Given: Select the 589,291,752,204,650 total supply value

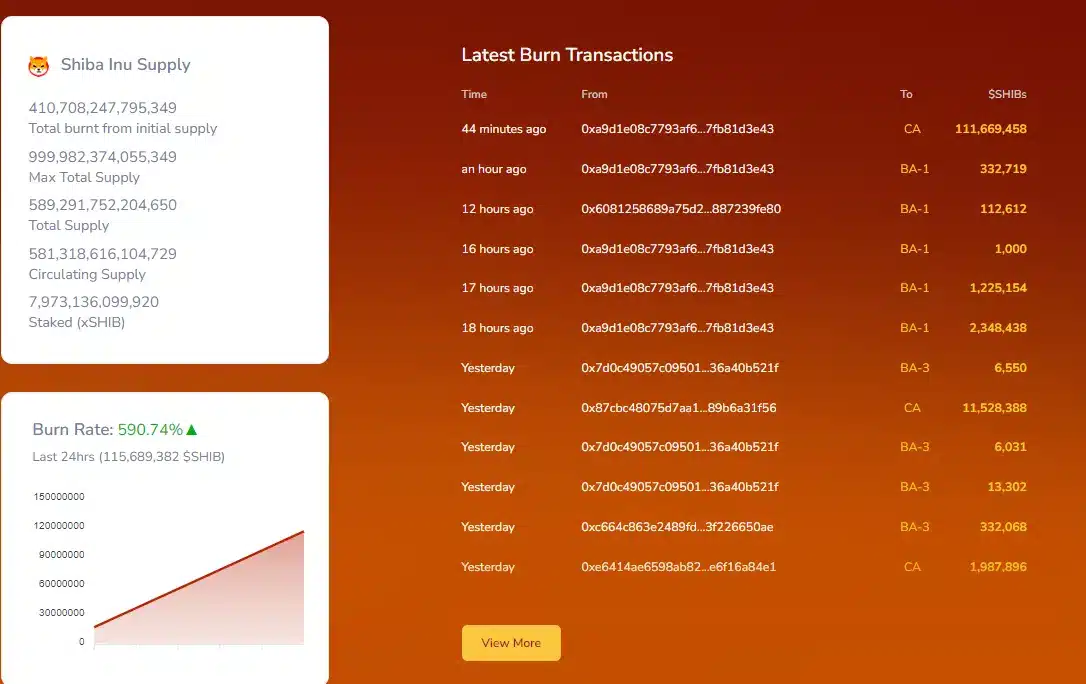Looking at the screenshot, I should point(103,205).
